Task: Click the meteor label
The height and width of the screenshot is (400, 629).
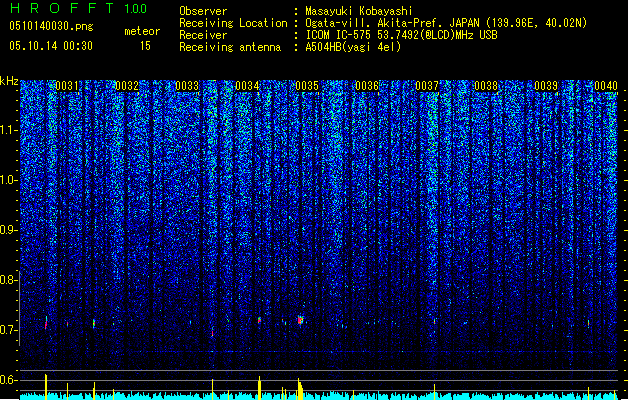Action: (x=142, y=31)
